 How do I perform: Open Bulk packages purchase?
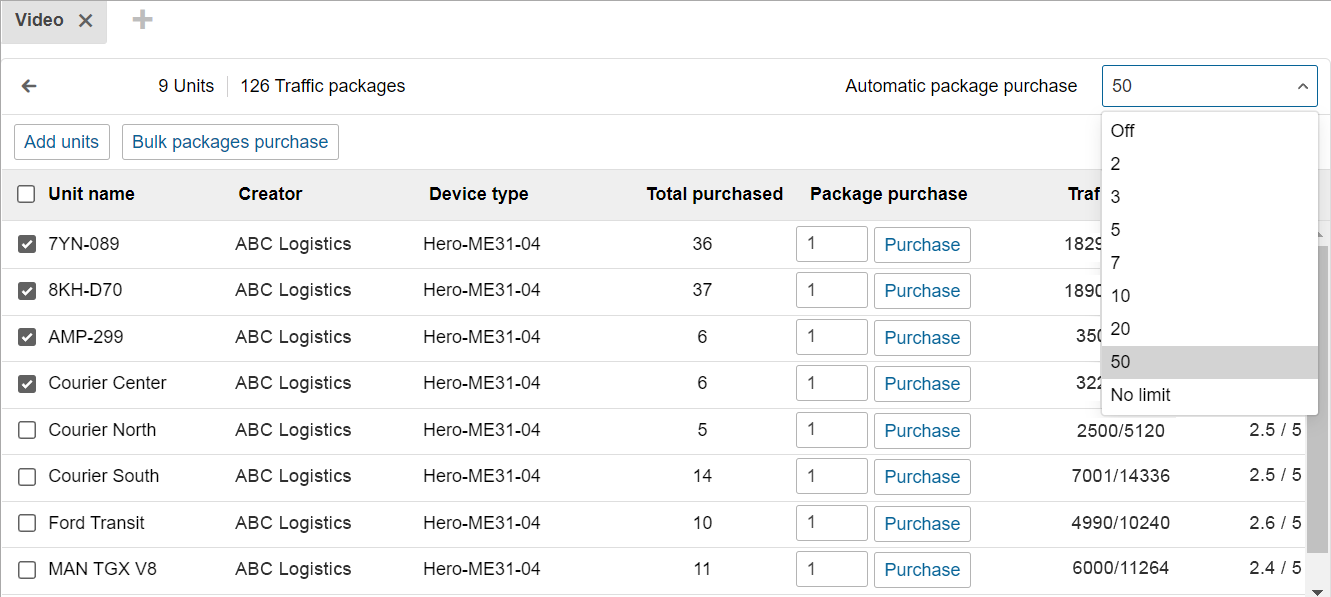click(230, 141)
